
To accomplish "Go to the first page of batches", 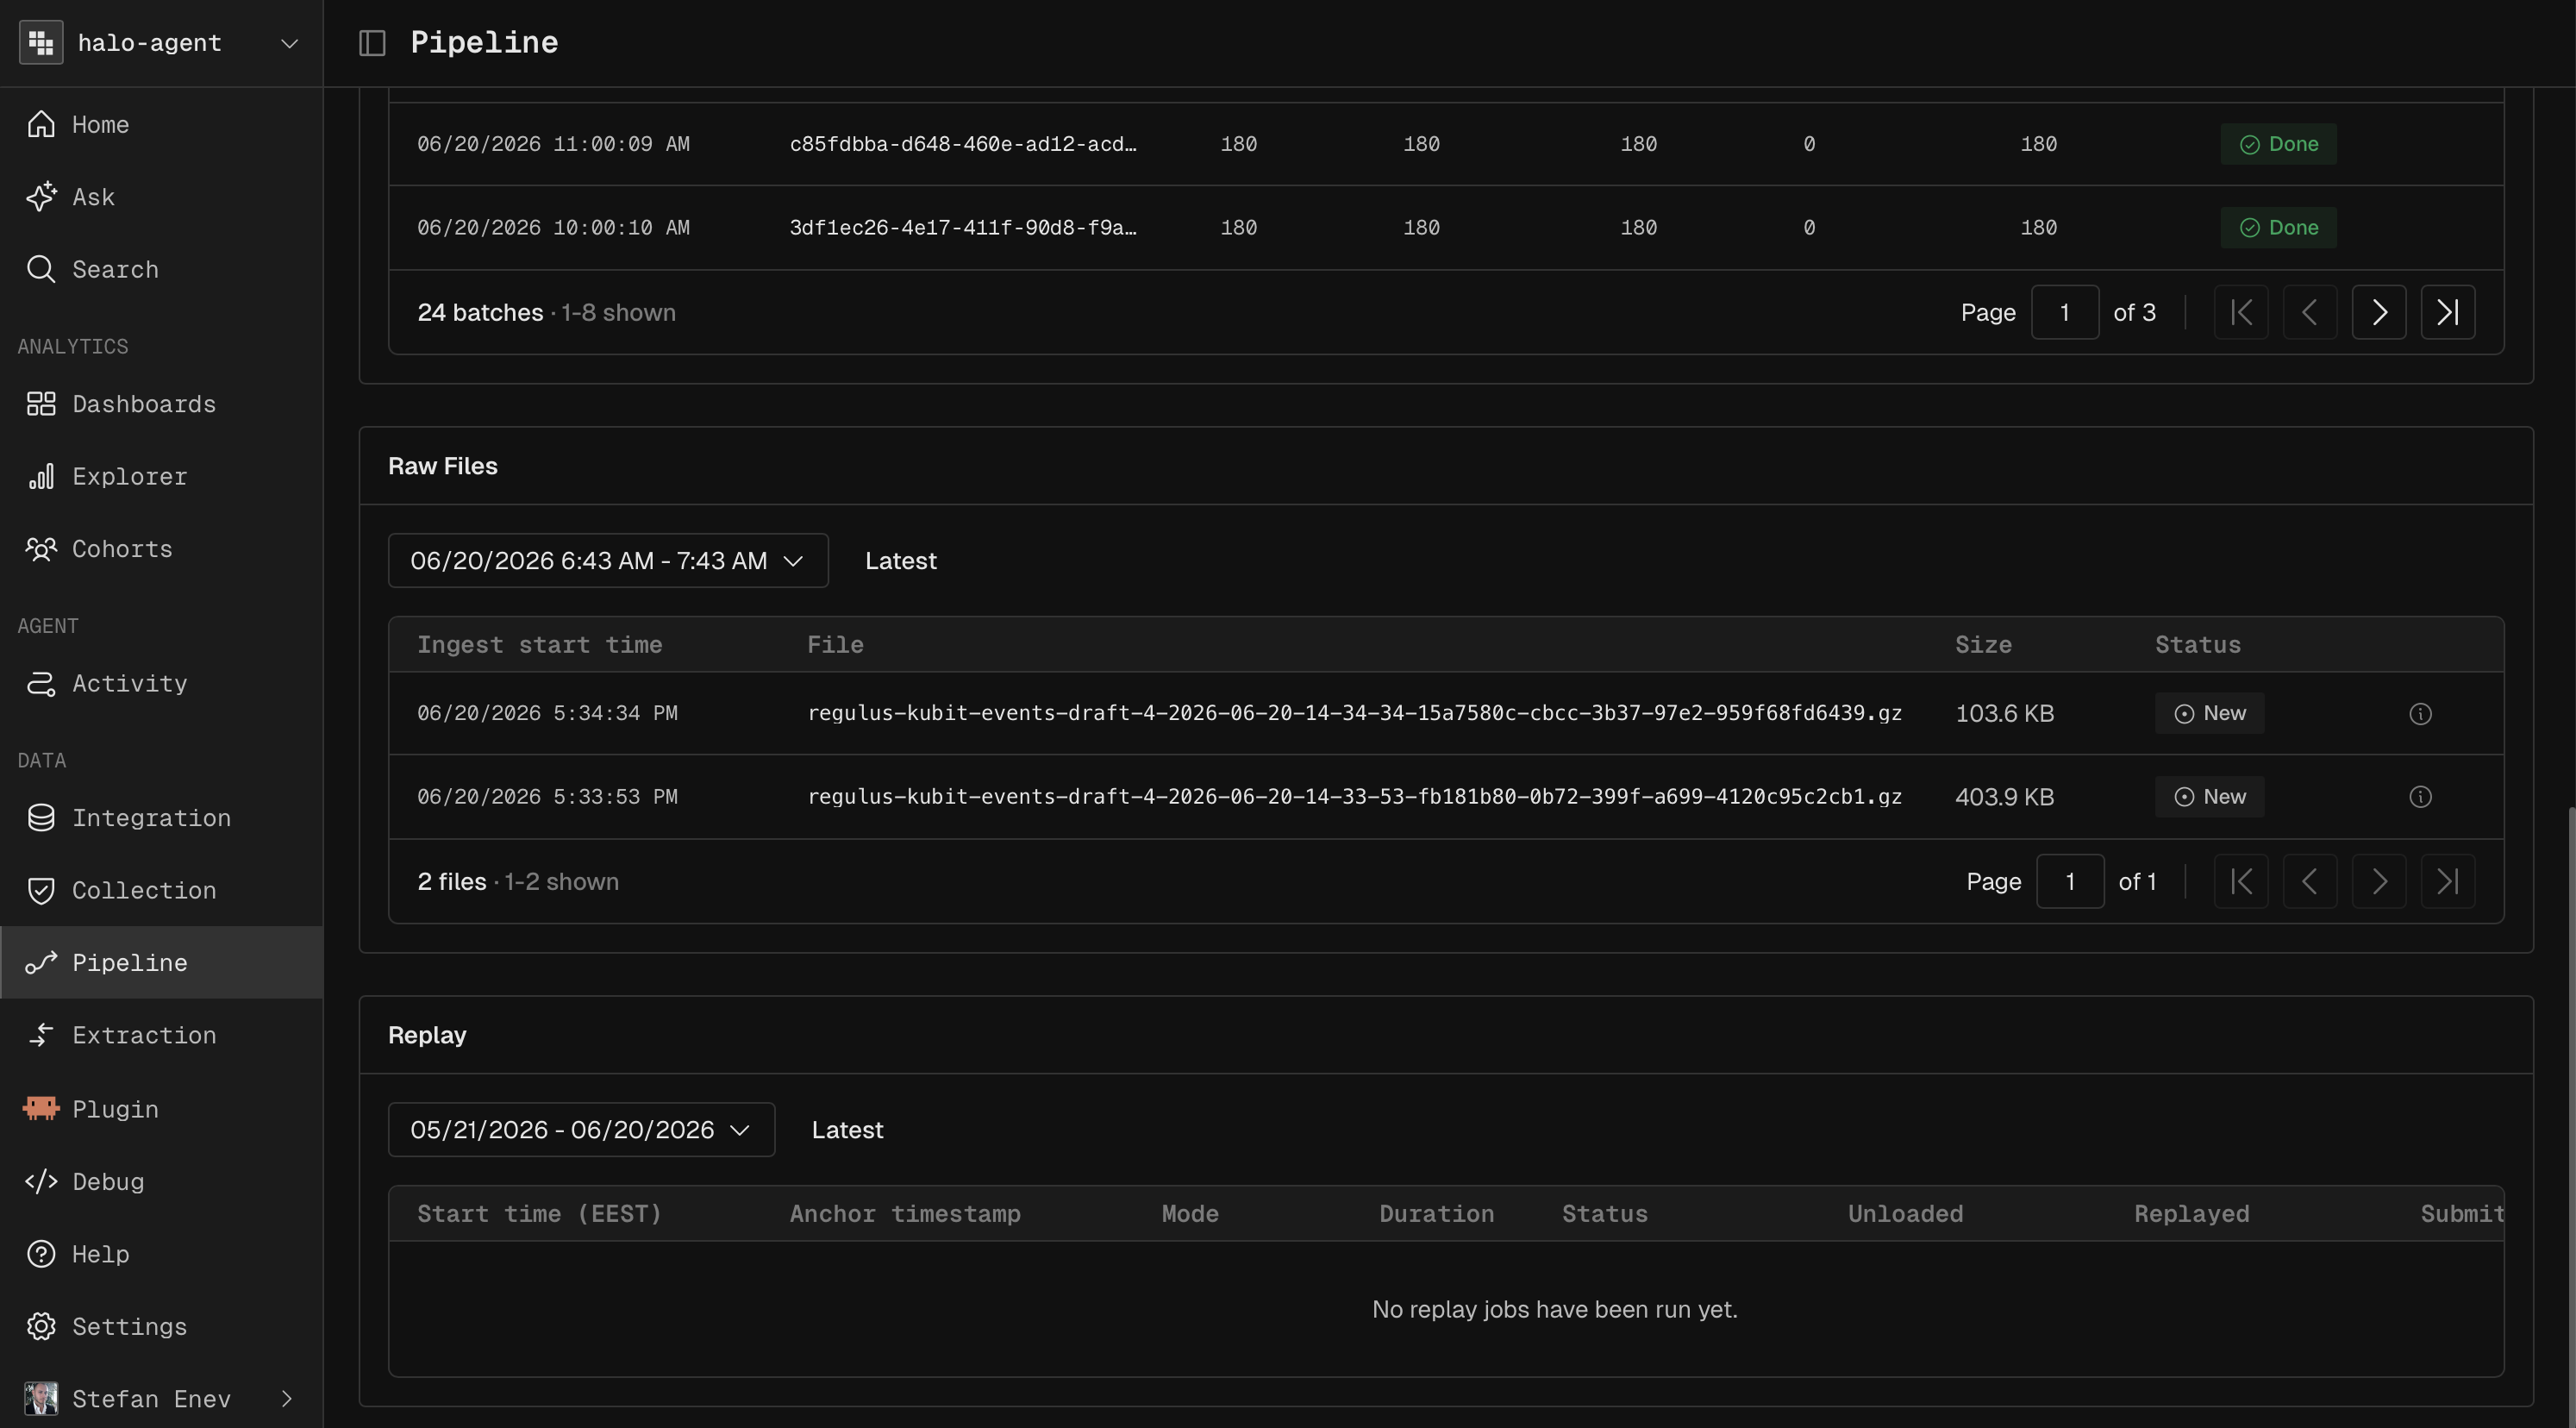I will click(2241, 313).
